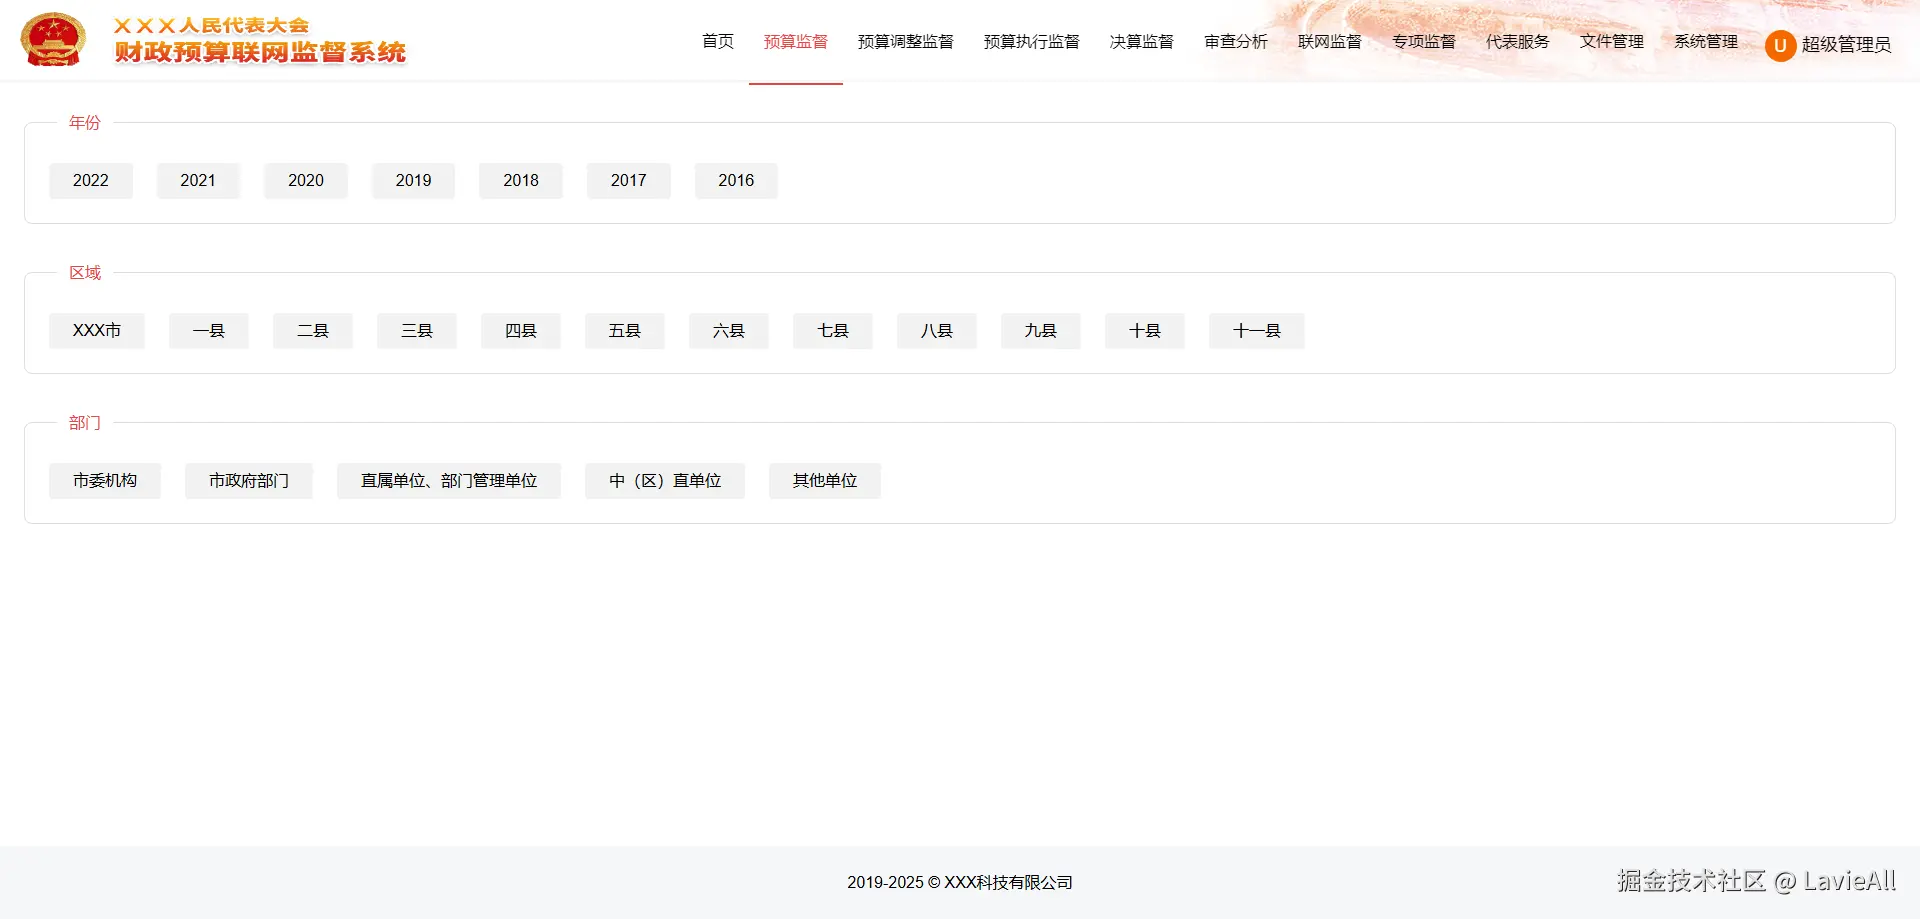Click the 市委机构 department option
This screenshot has width=1920, height=919.
(x=105, y=480)
